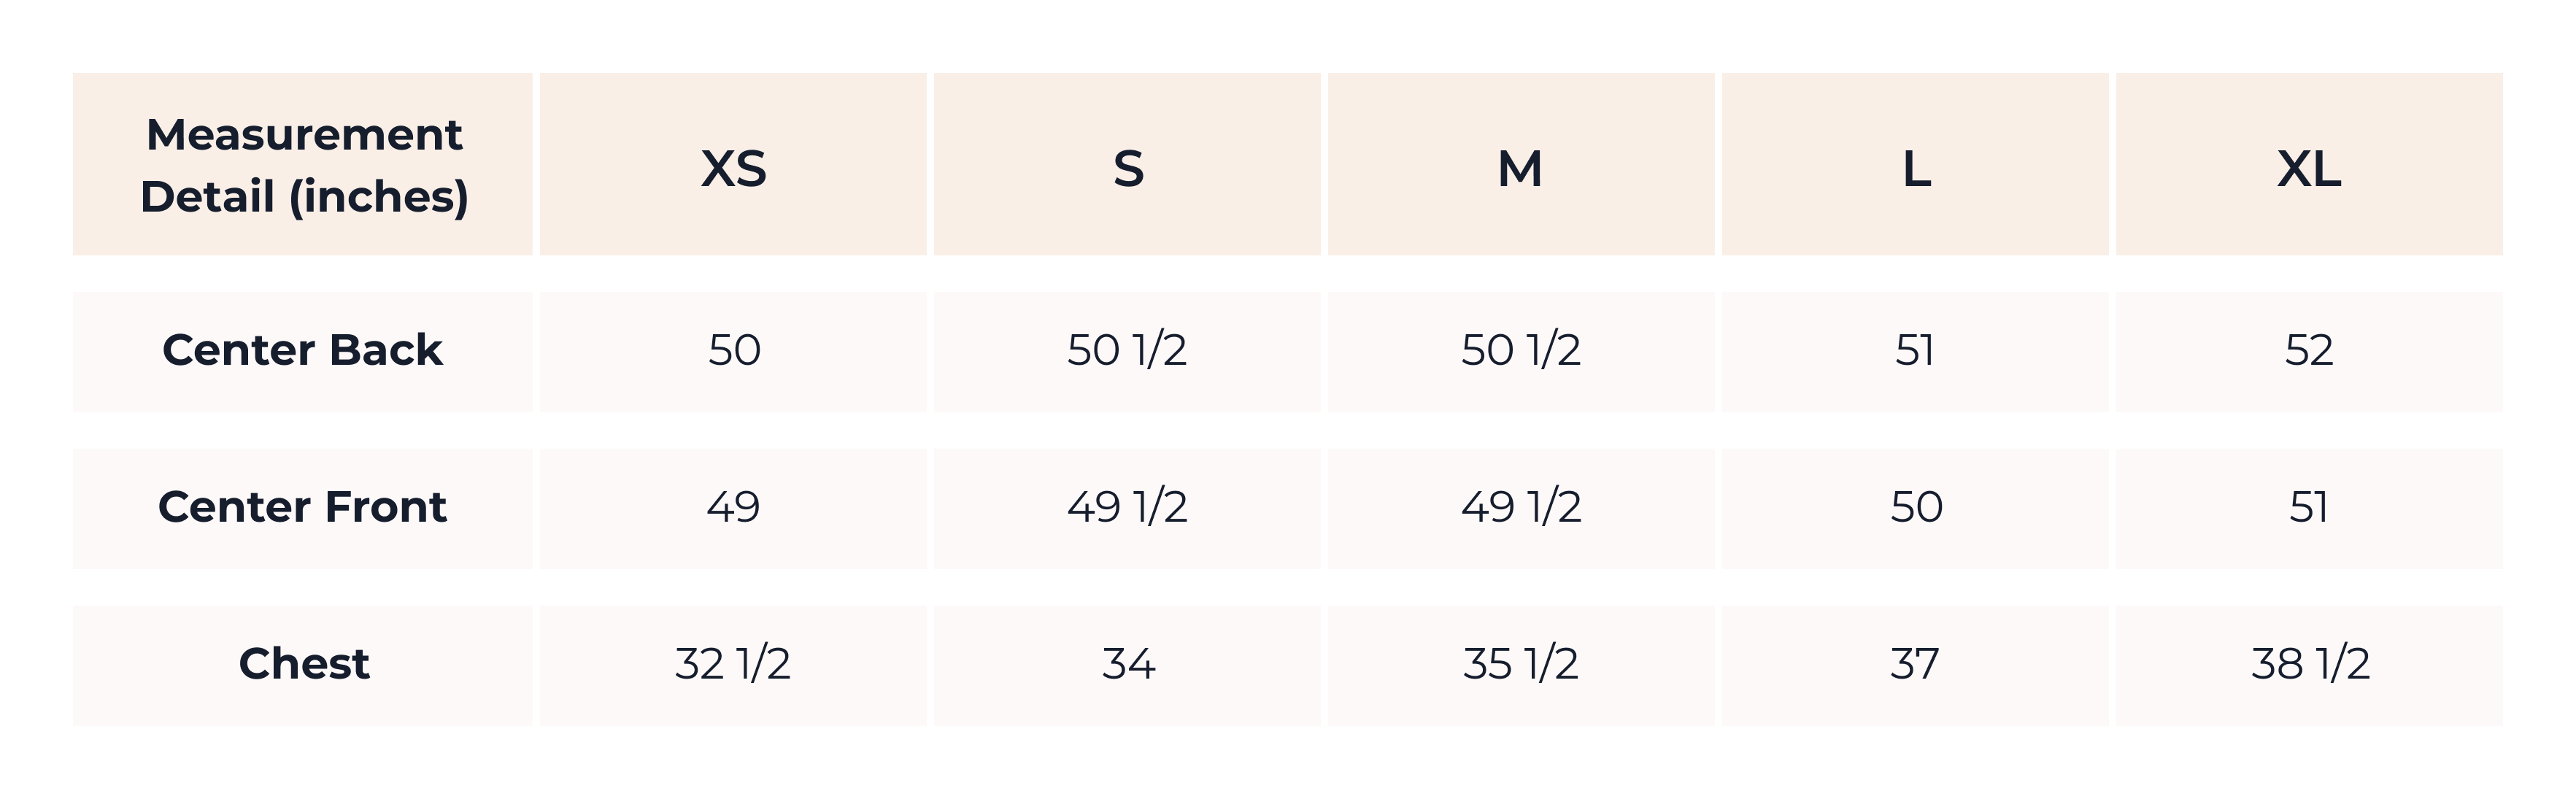Click Center Front value 49 for XS
The width and height of the screenshot is (2576, 799).
(733, 508)
